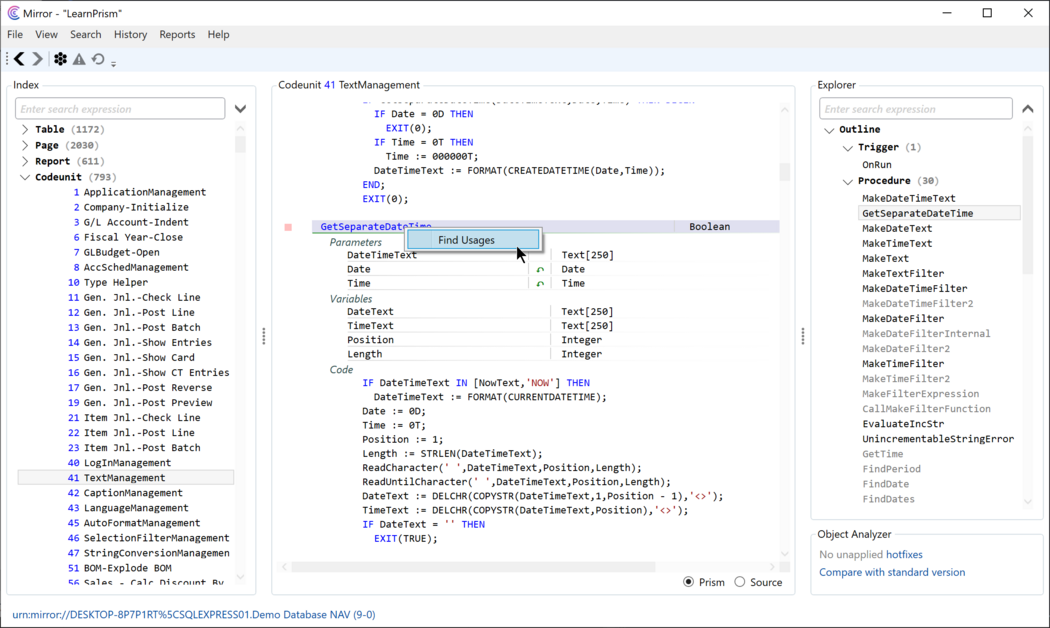Click the splitter grip between code and Explorer

[803, 336]
